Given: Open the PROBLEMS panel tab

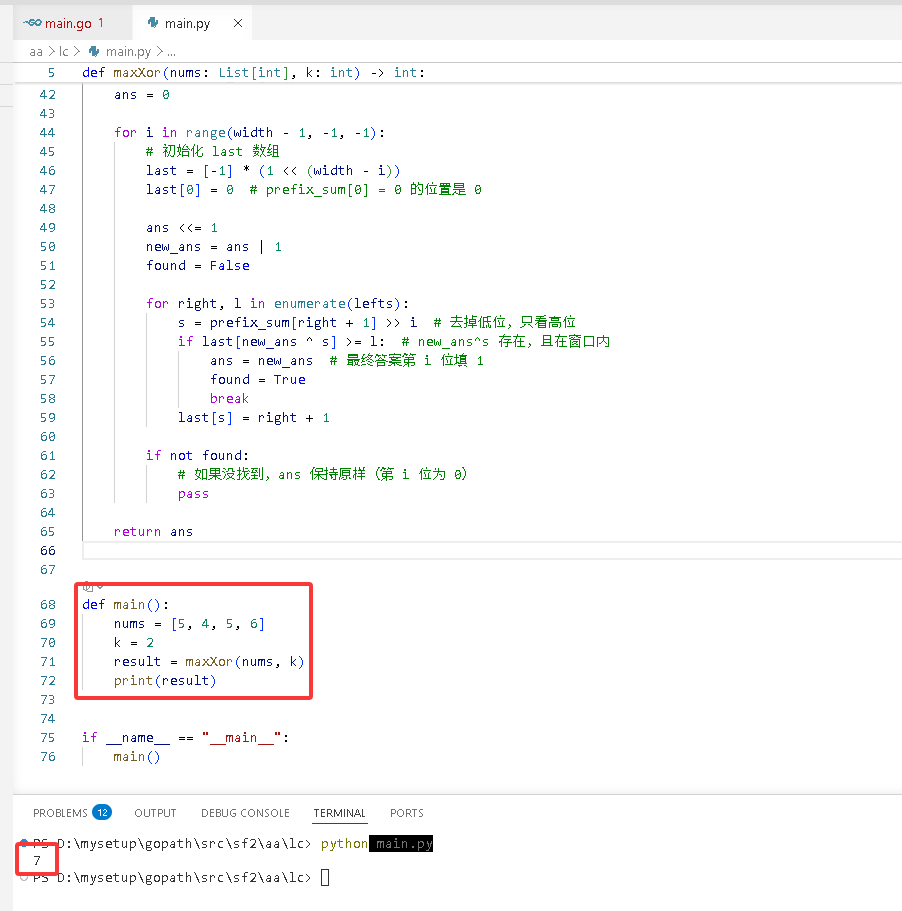Looking at the screenshot, I should [60, 813].
